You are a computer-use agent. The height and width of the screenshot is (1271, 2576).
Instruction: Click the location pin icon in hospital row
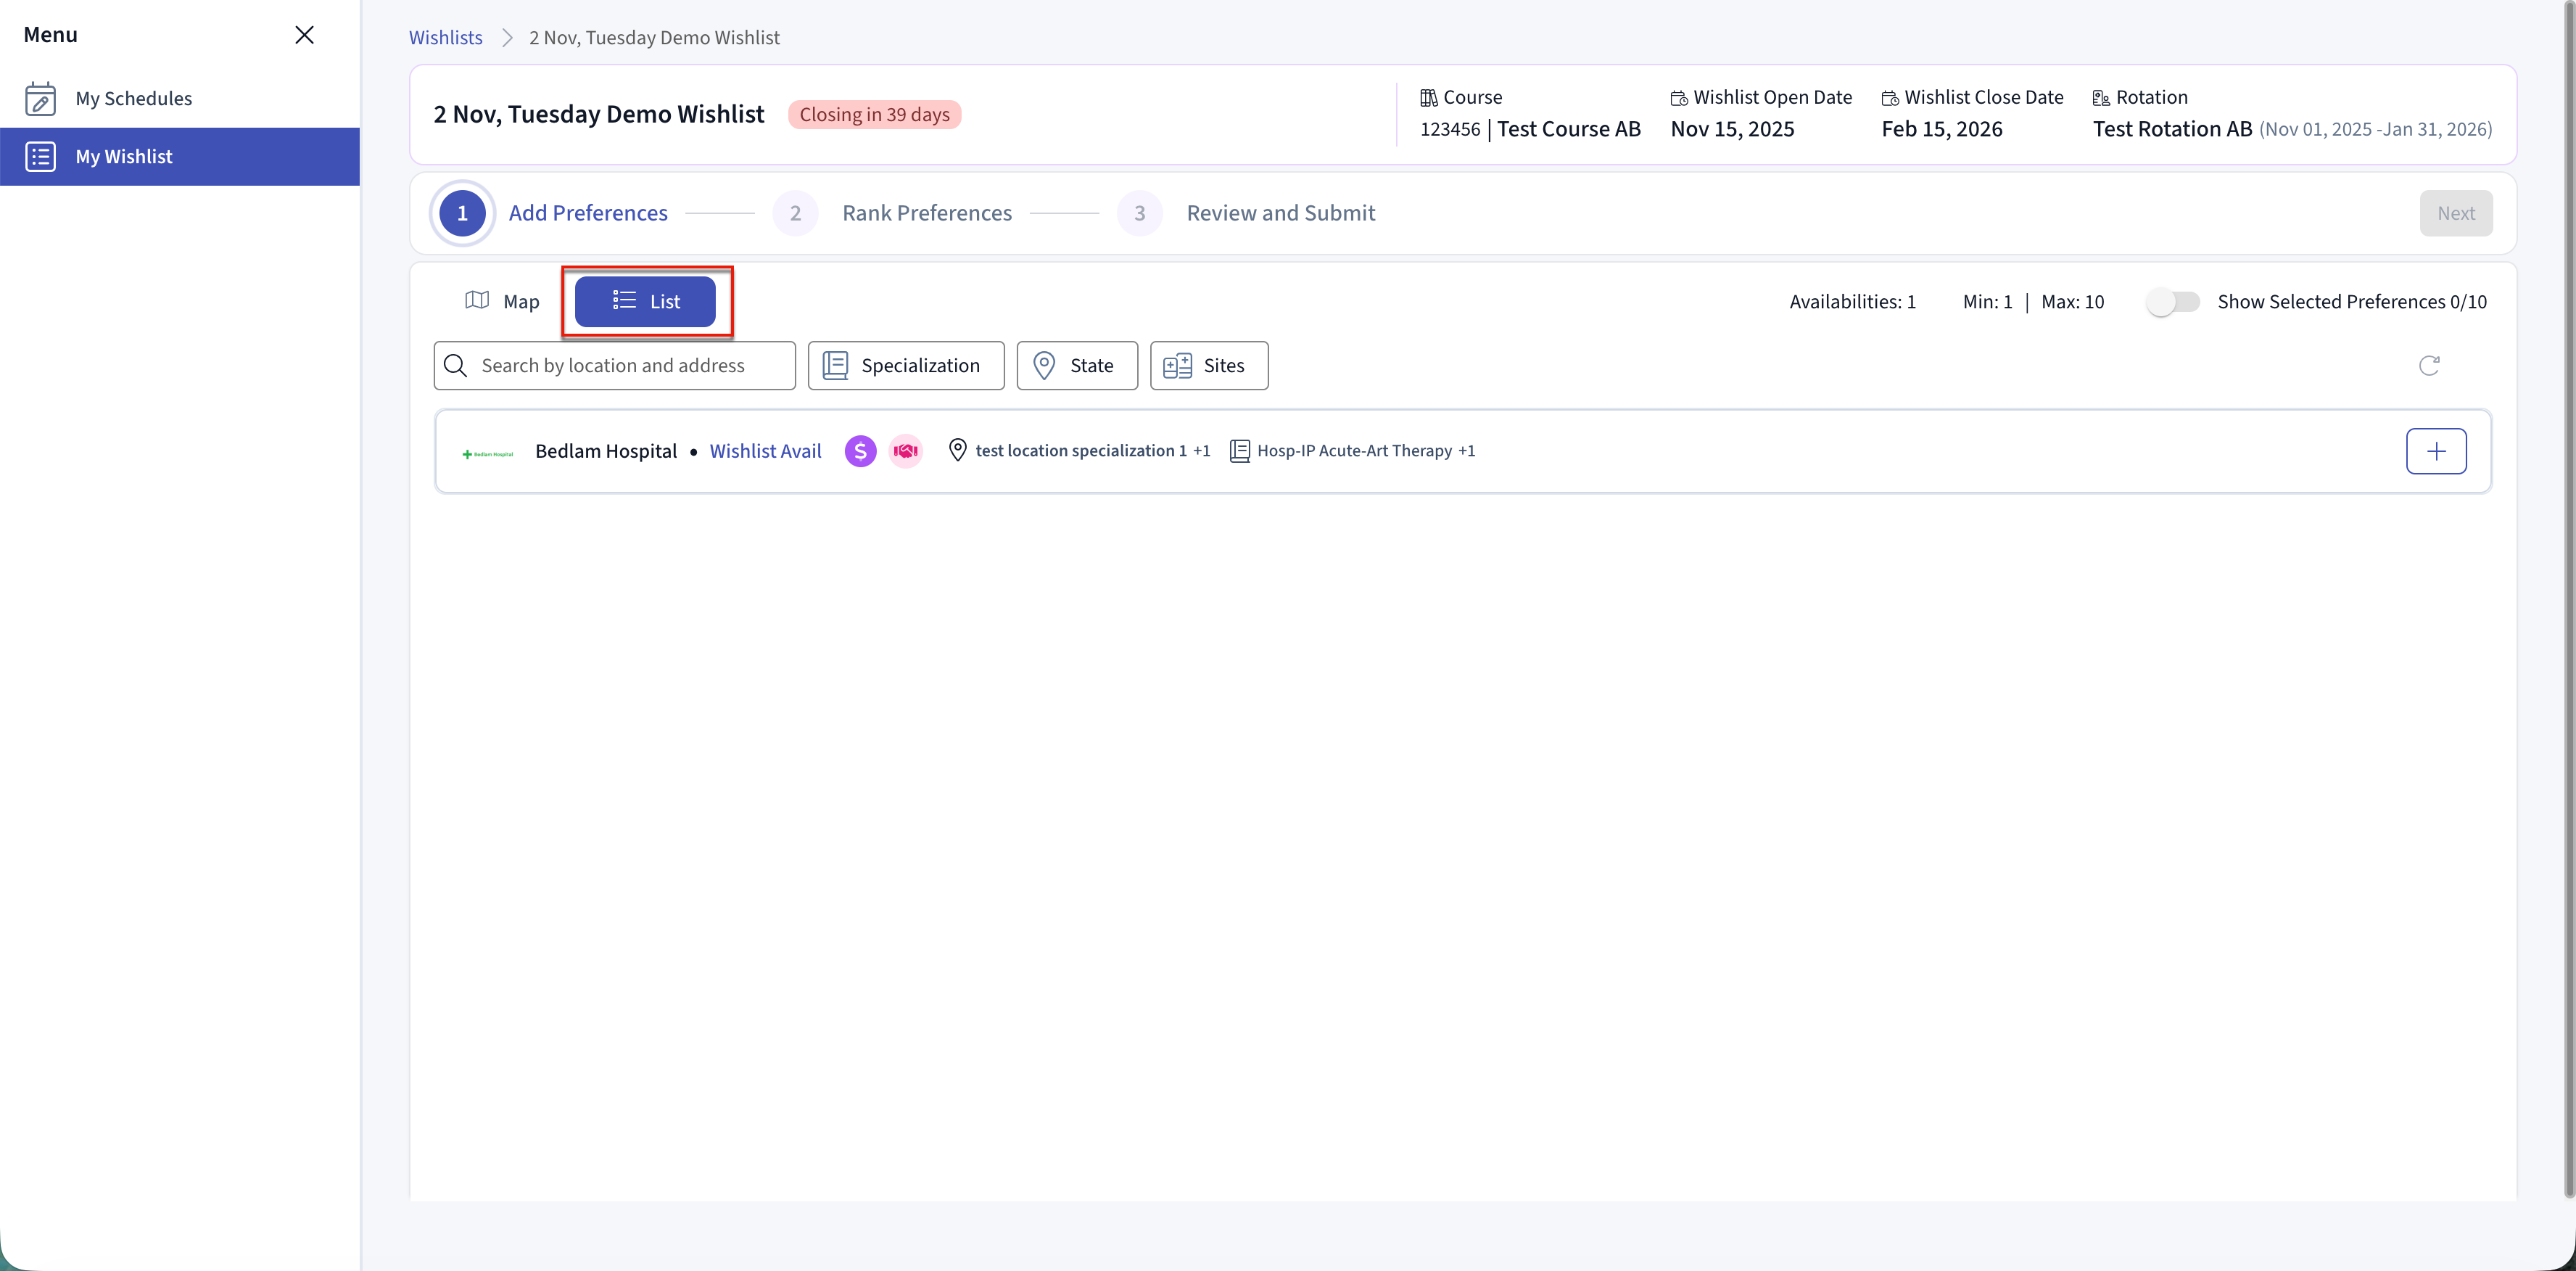coord(957,451)
